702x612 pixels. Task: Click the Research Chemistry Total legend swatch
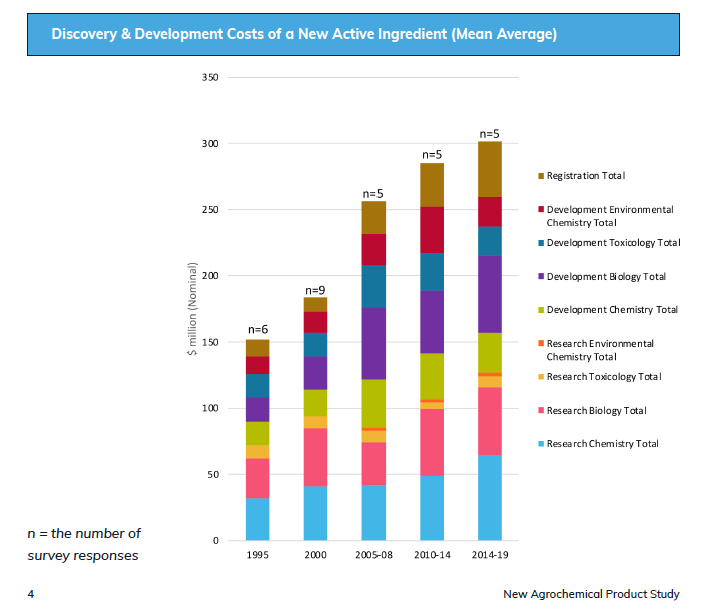click(541, 444)
